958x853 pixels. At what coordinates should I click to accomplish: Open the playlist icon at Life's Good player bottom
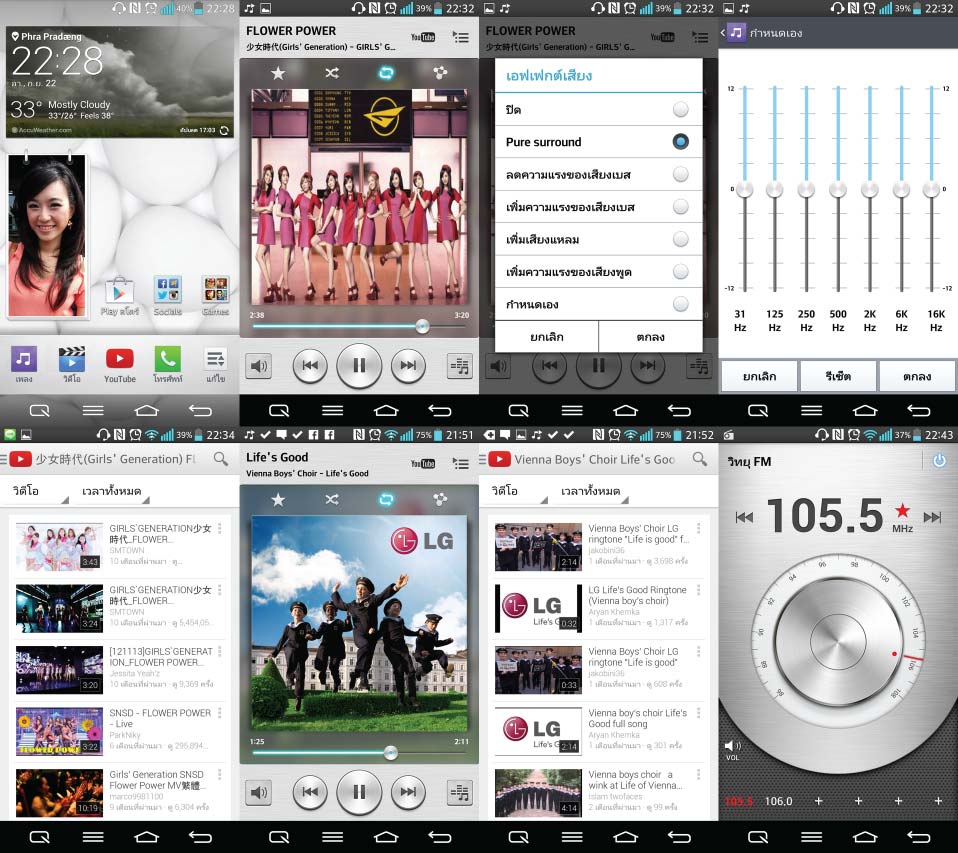[x=459, y=793]
